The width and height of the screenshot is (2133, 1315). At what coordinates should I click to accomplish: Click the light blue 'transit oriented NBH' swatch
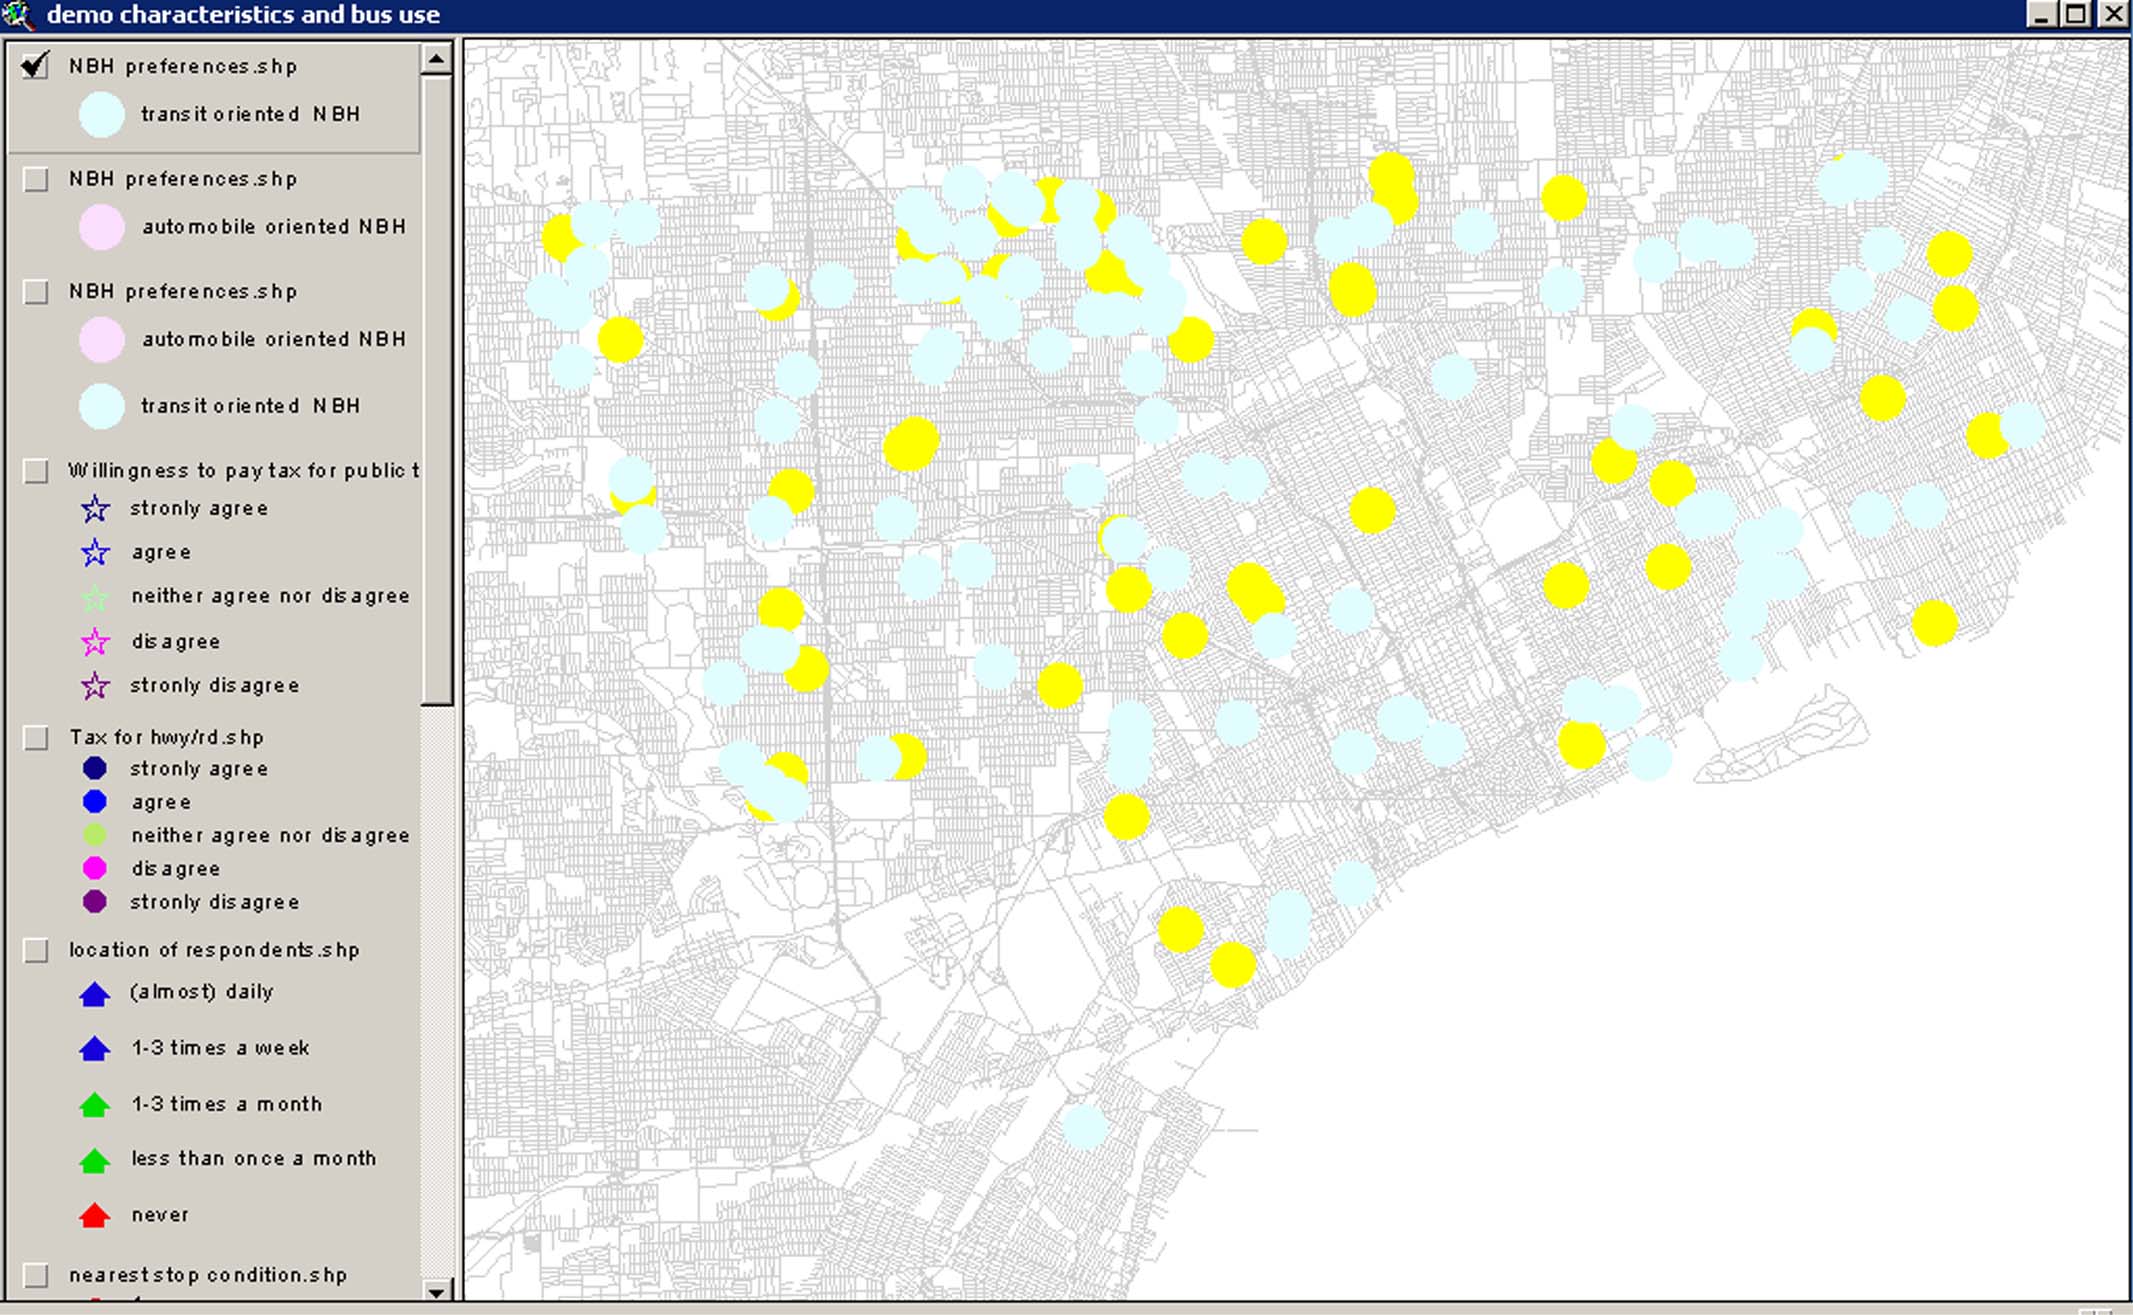(x=101, y=114)
